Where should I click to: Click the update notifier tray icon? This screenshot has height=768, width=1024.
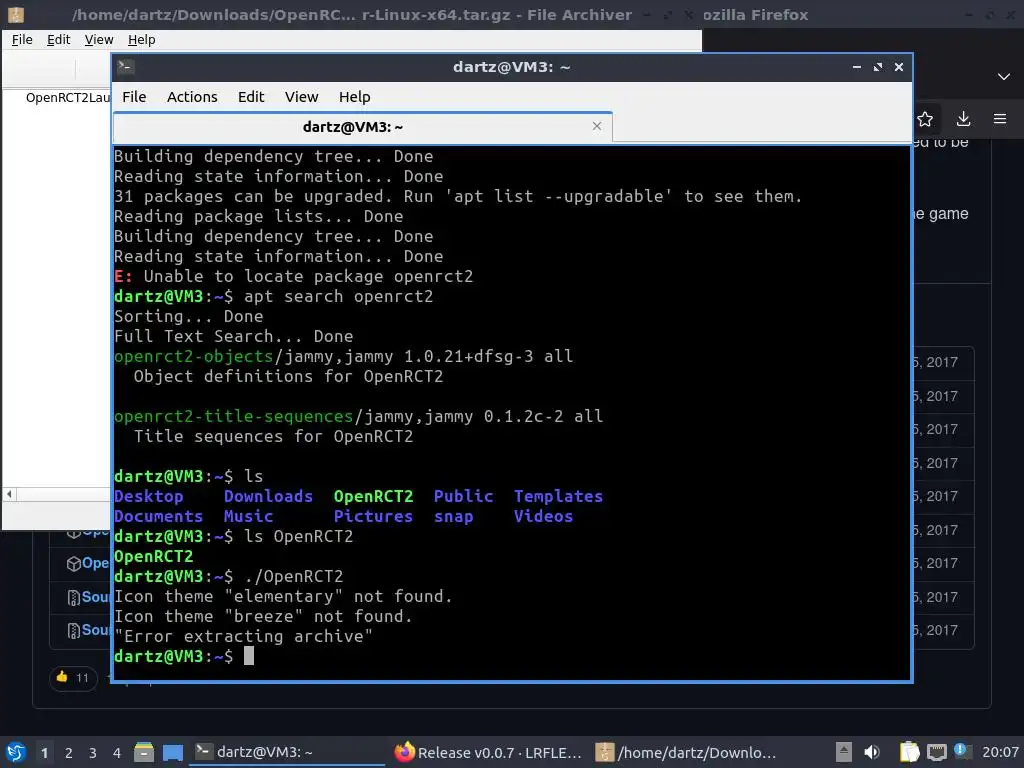[961, 750]
